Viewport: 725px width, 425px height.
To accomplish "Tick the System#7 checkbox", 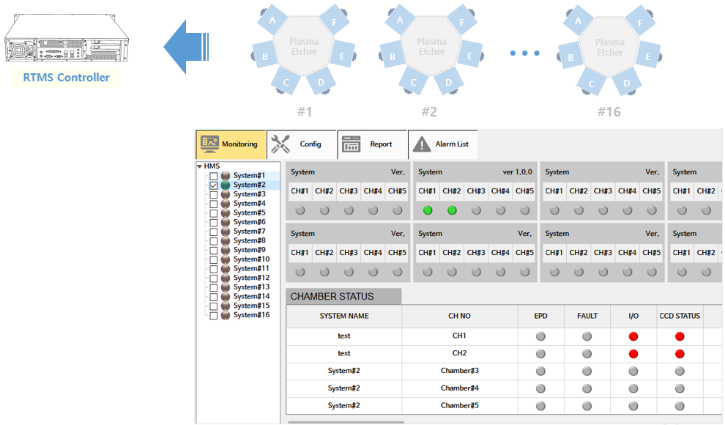I will [214, 231].
